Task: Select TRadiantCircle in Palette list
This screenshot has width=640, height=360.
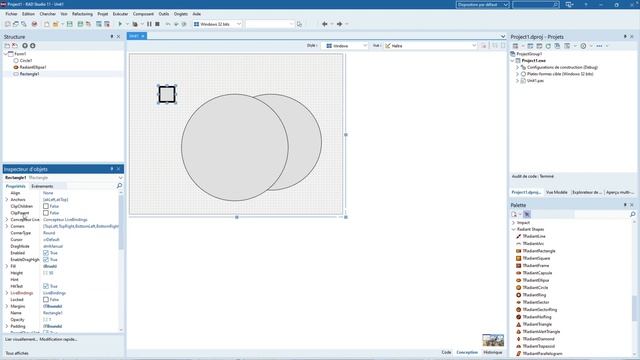Action: click(x=535, y=288)
